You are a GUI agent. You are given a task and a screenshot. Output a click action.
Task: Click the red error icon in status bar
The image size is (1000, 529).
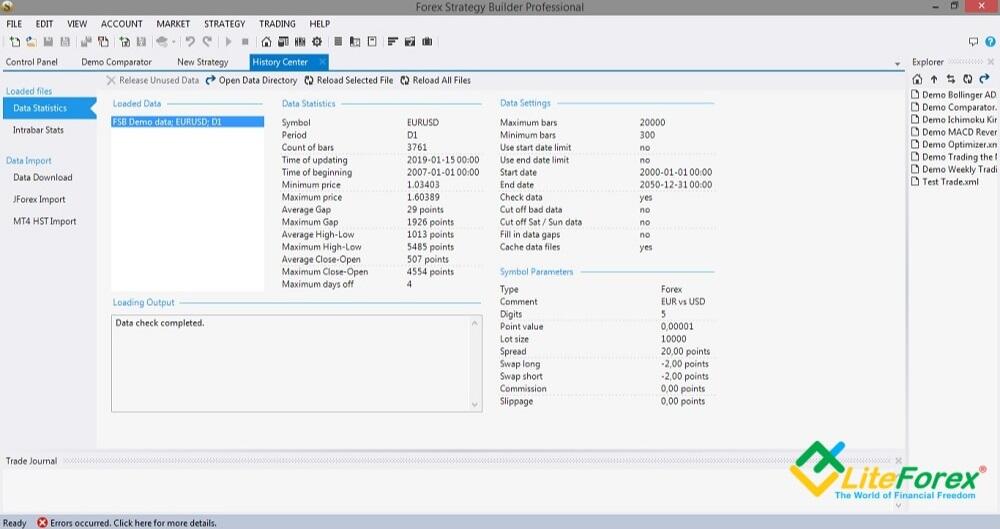[42, 523]
